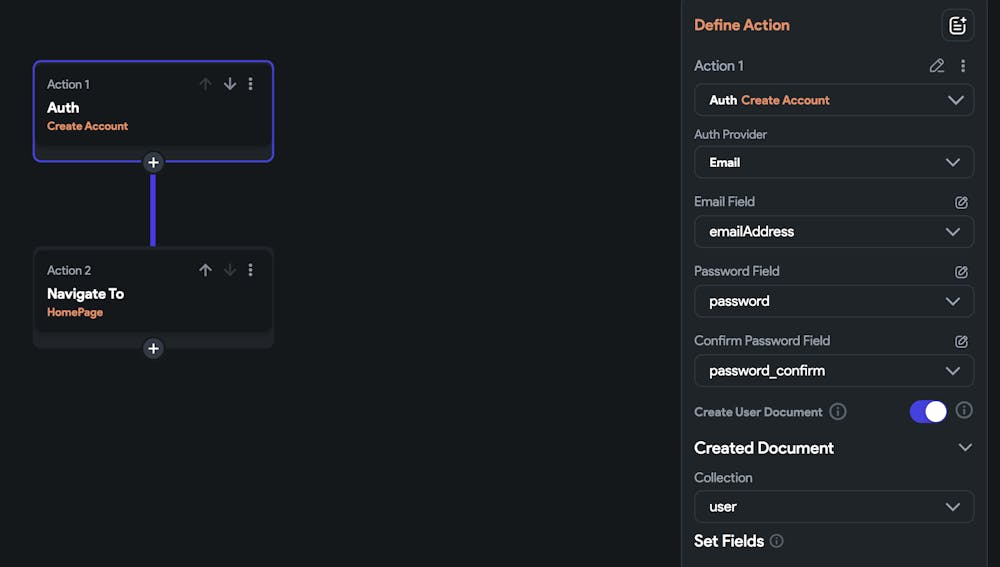This screenshot has width=1000, height=567.
Task: Open the Auth Provider Email dropdown
Action: pyautogui.click(x=834, y=162)
